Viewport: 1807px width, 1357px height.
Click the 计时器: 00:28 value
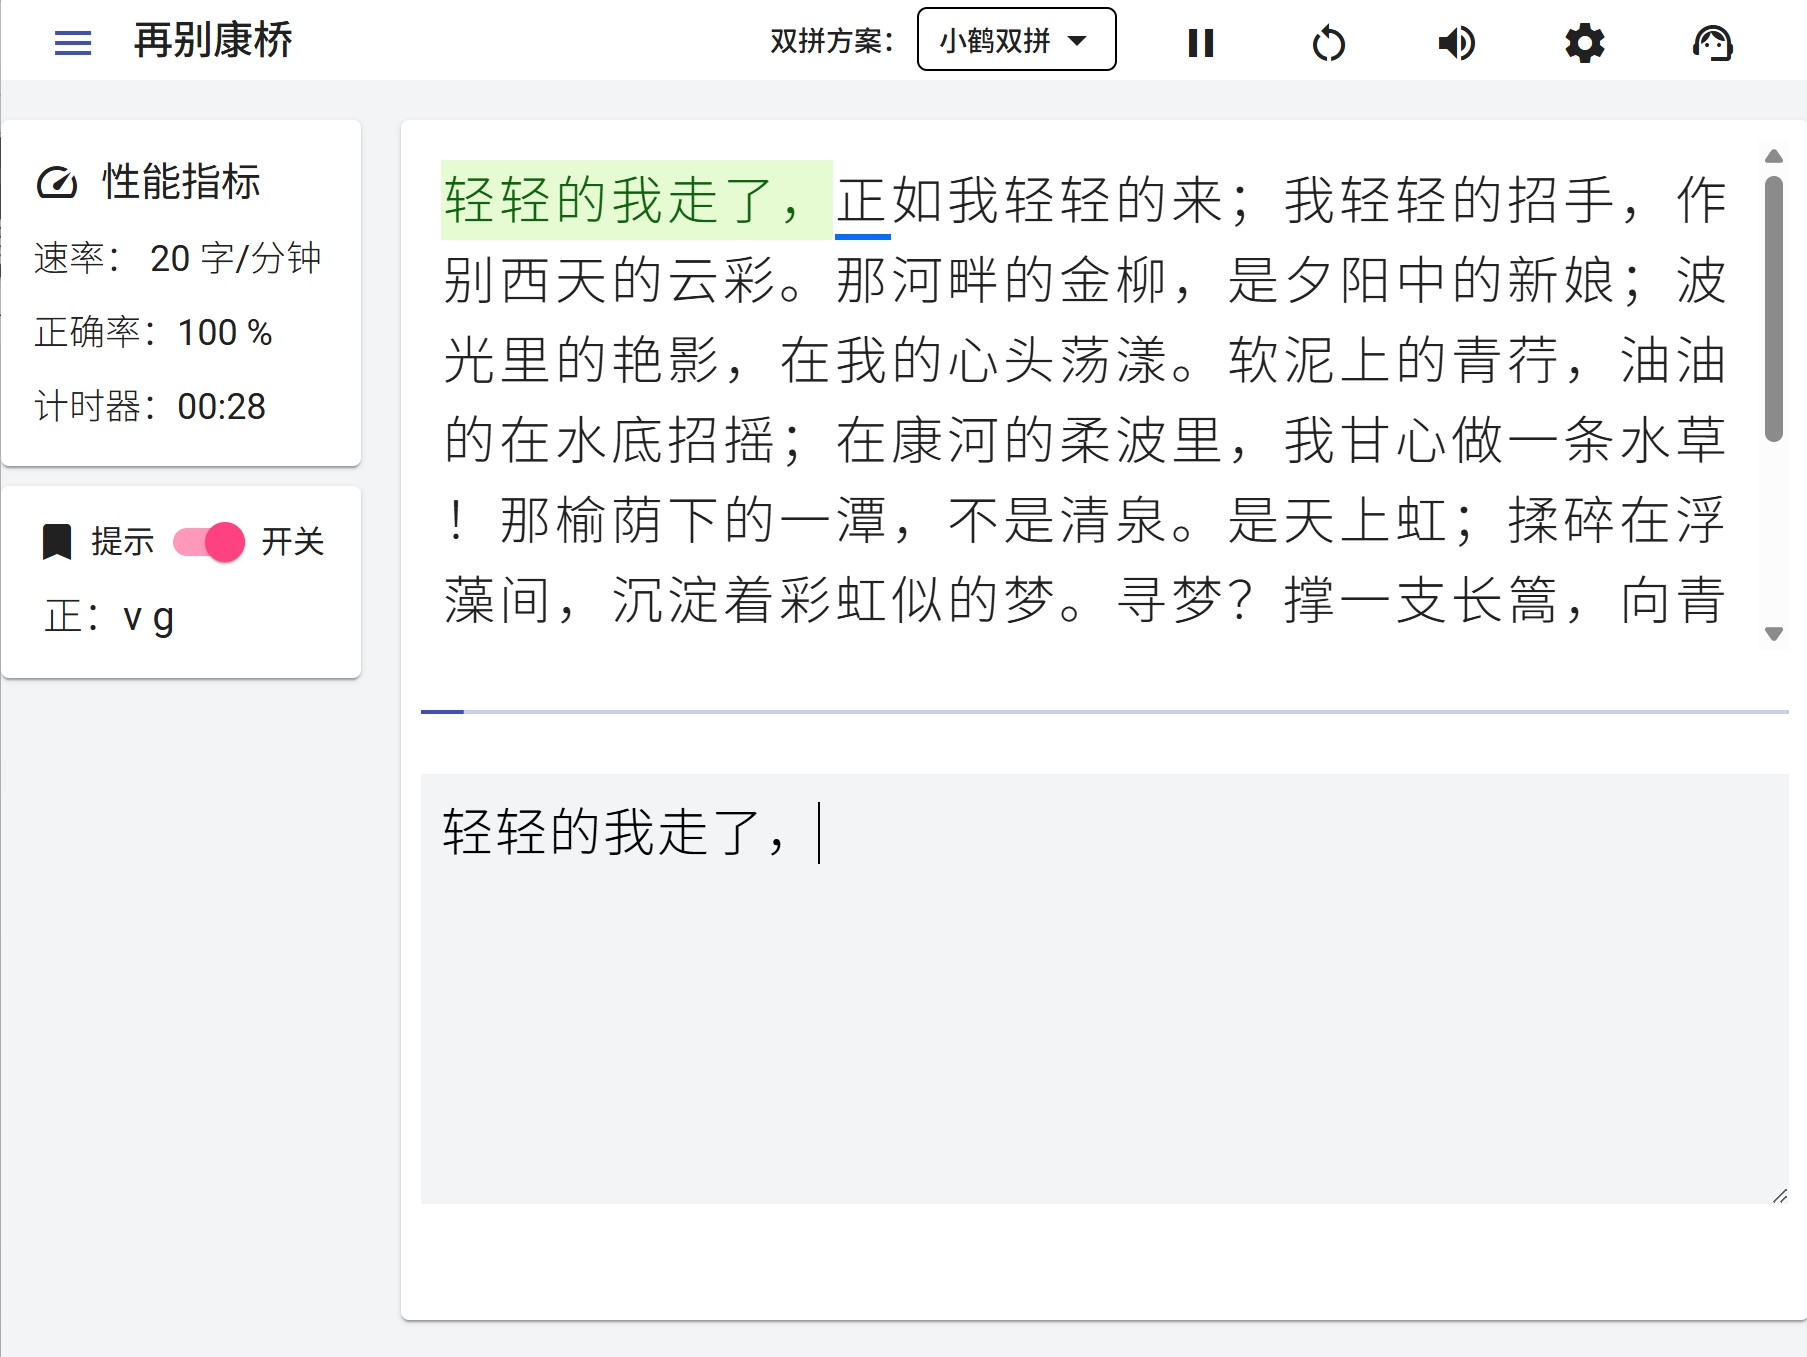tap(150, 406)
